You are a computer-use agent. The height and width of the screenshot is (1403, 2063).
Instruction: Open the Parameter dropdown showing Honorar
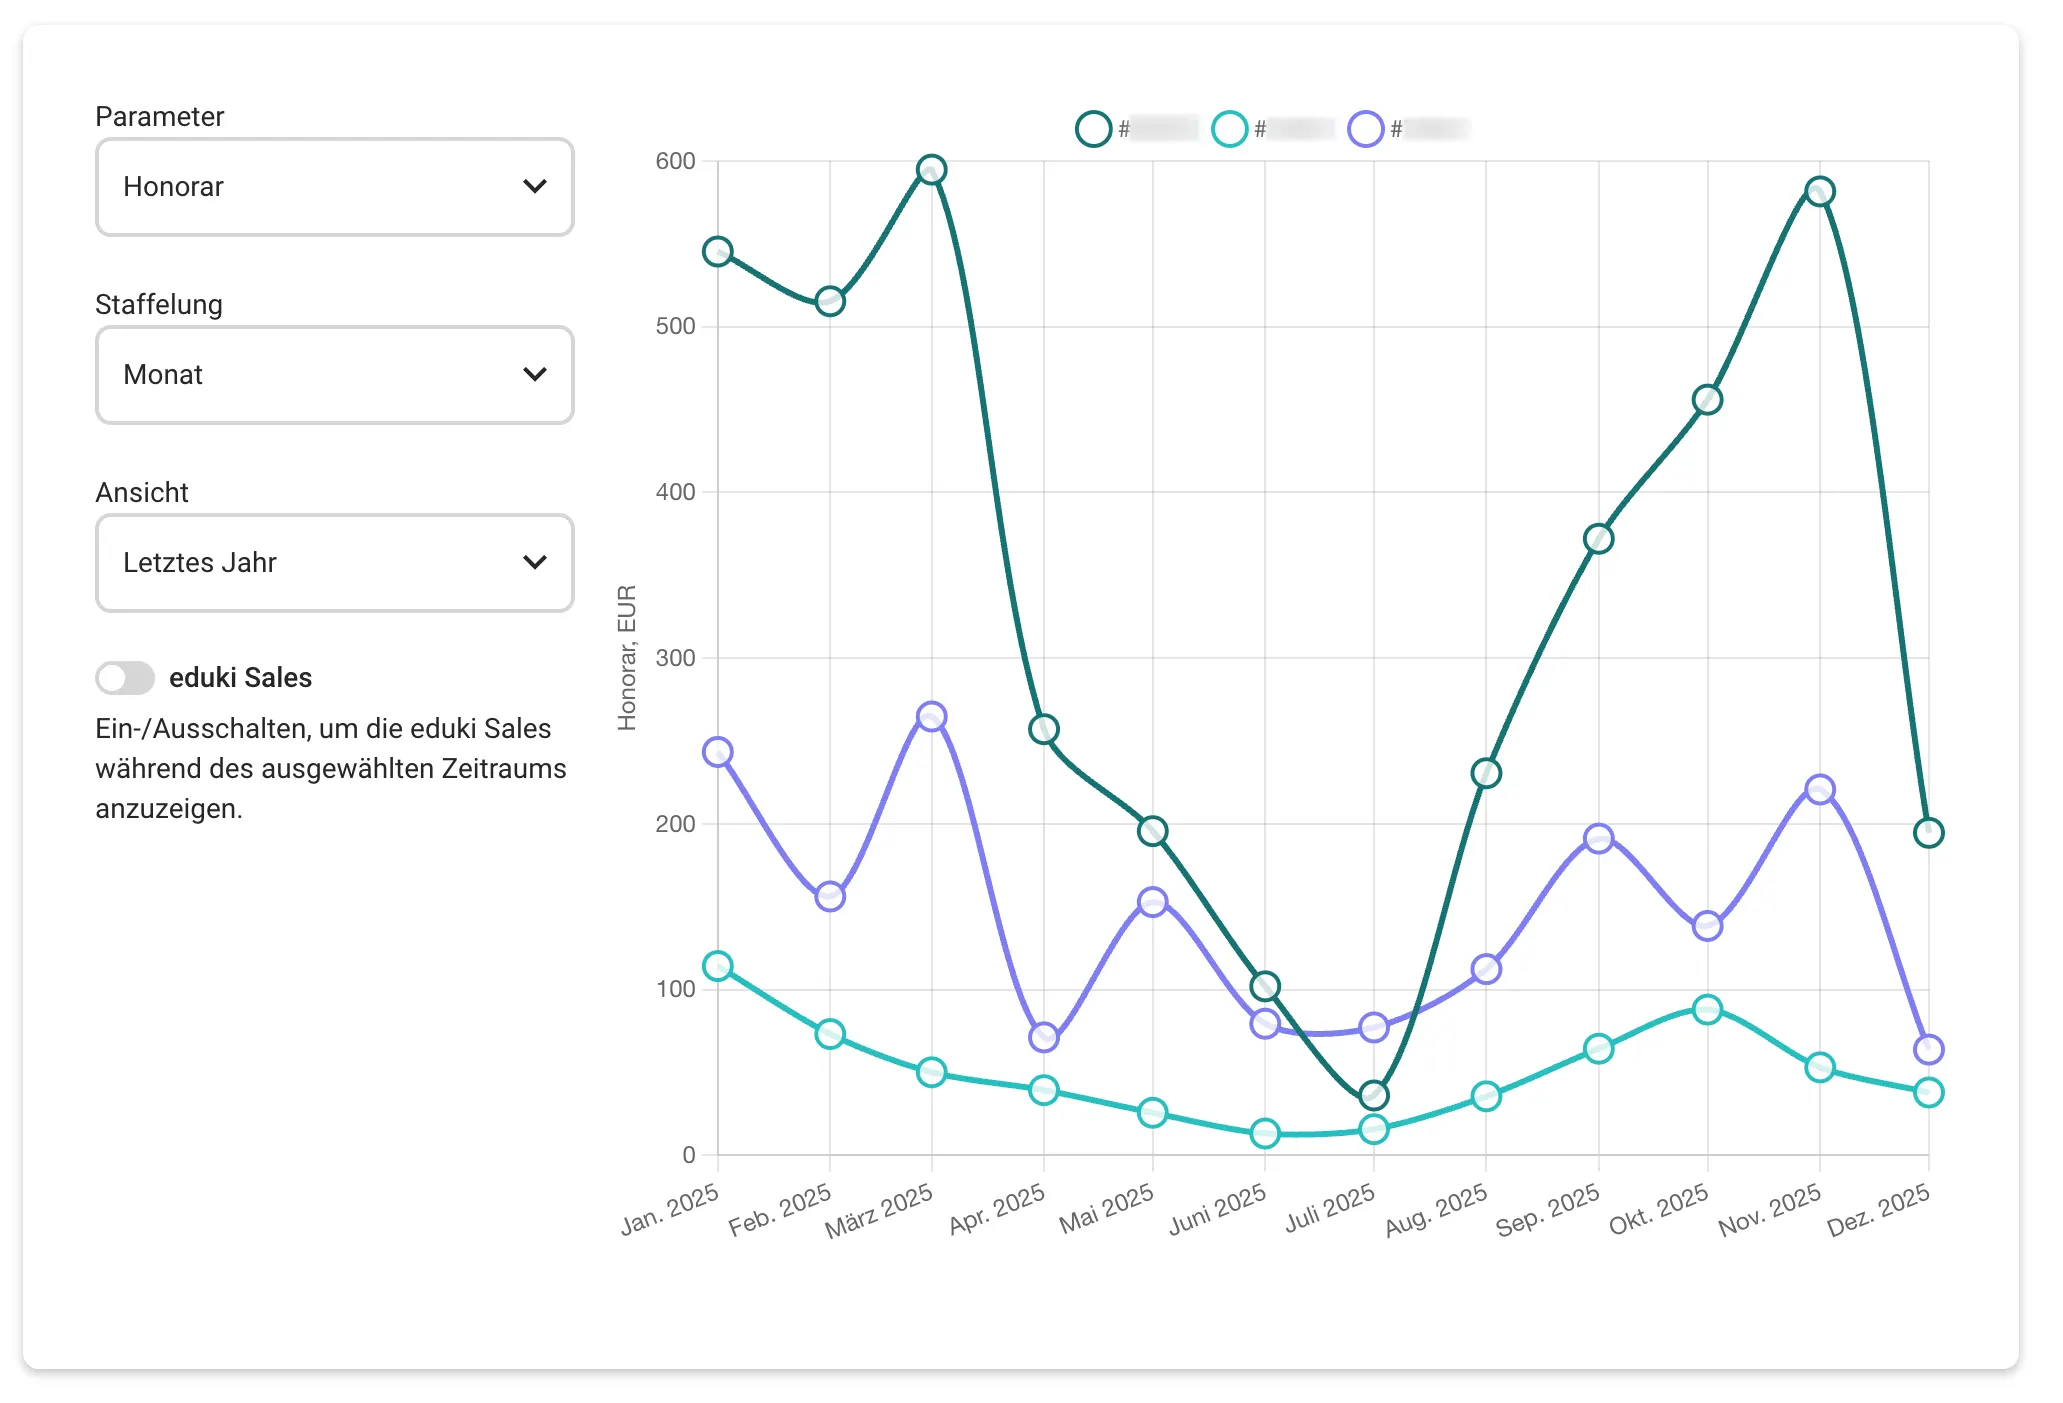[334, 187]
